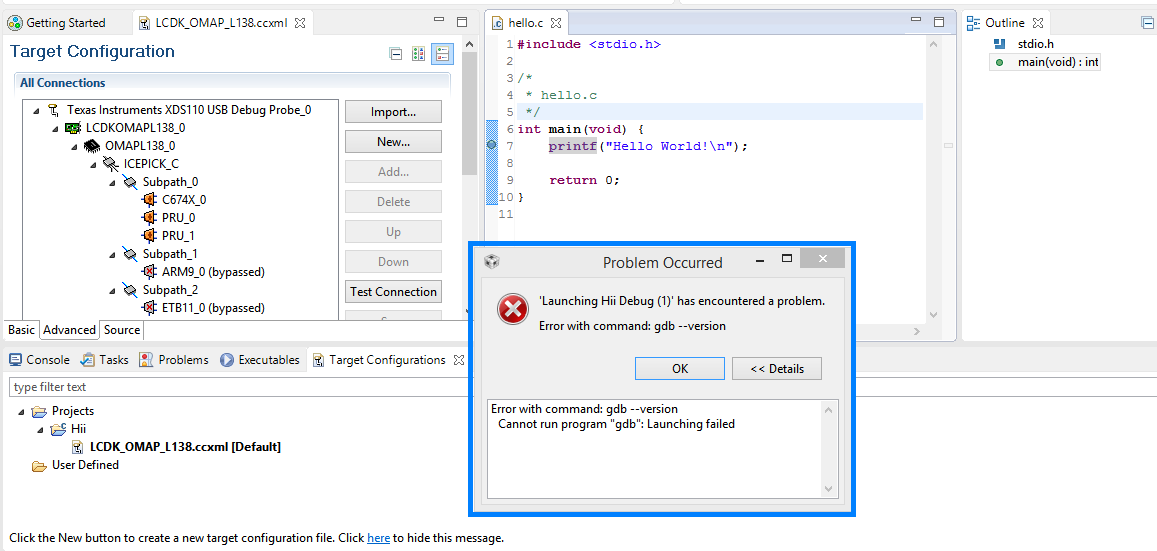Collapse the Subpath_0 node
Image resolution: width=1157 pixels, height=551 pixels.
(x=111, y=181)
